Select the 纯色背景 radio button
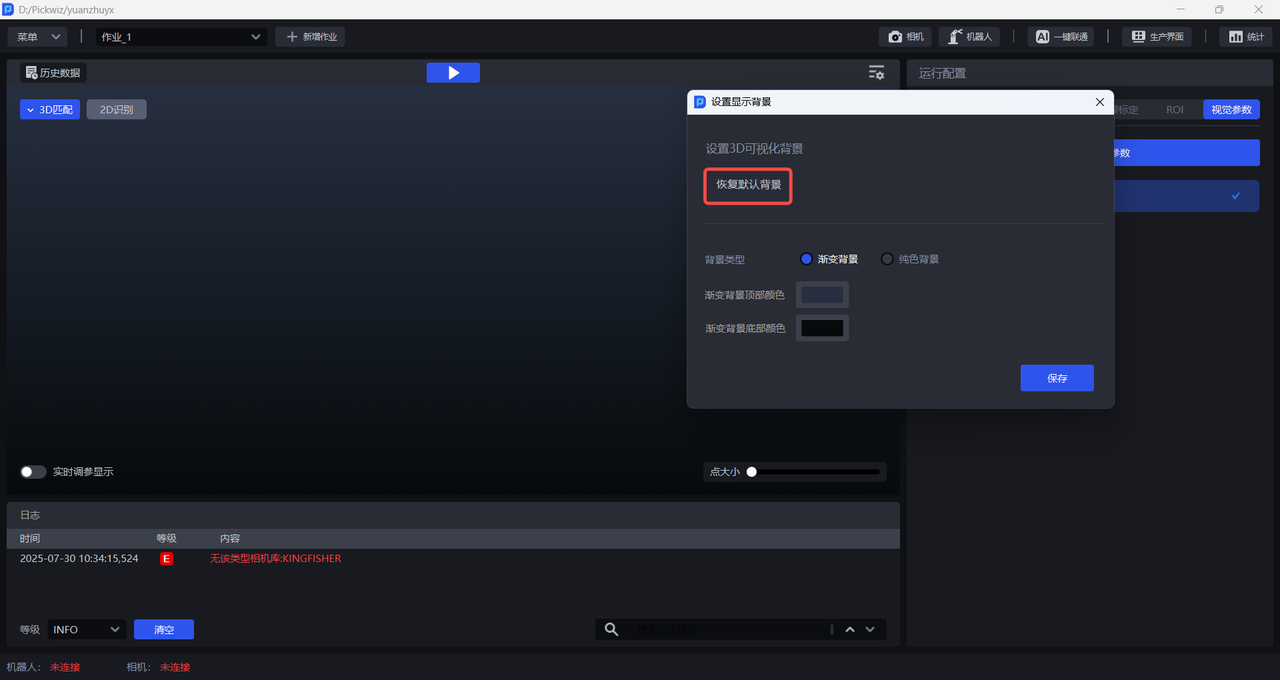The height and width of the screenshot is (680, 1280). tap(887, 259)
